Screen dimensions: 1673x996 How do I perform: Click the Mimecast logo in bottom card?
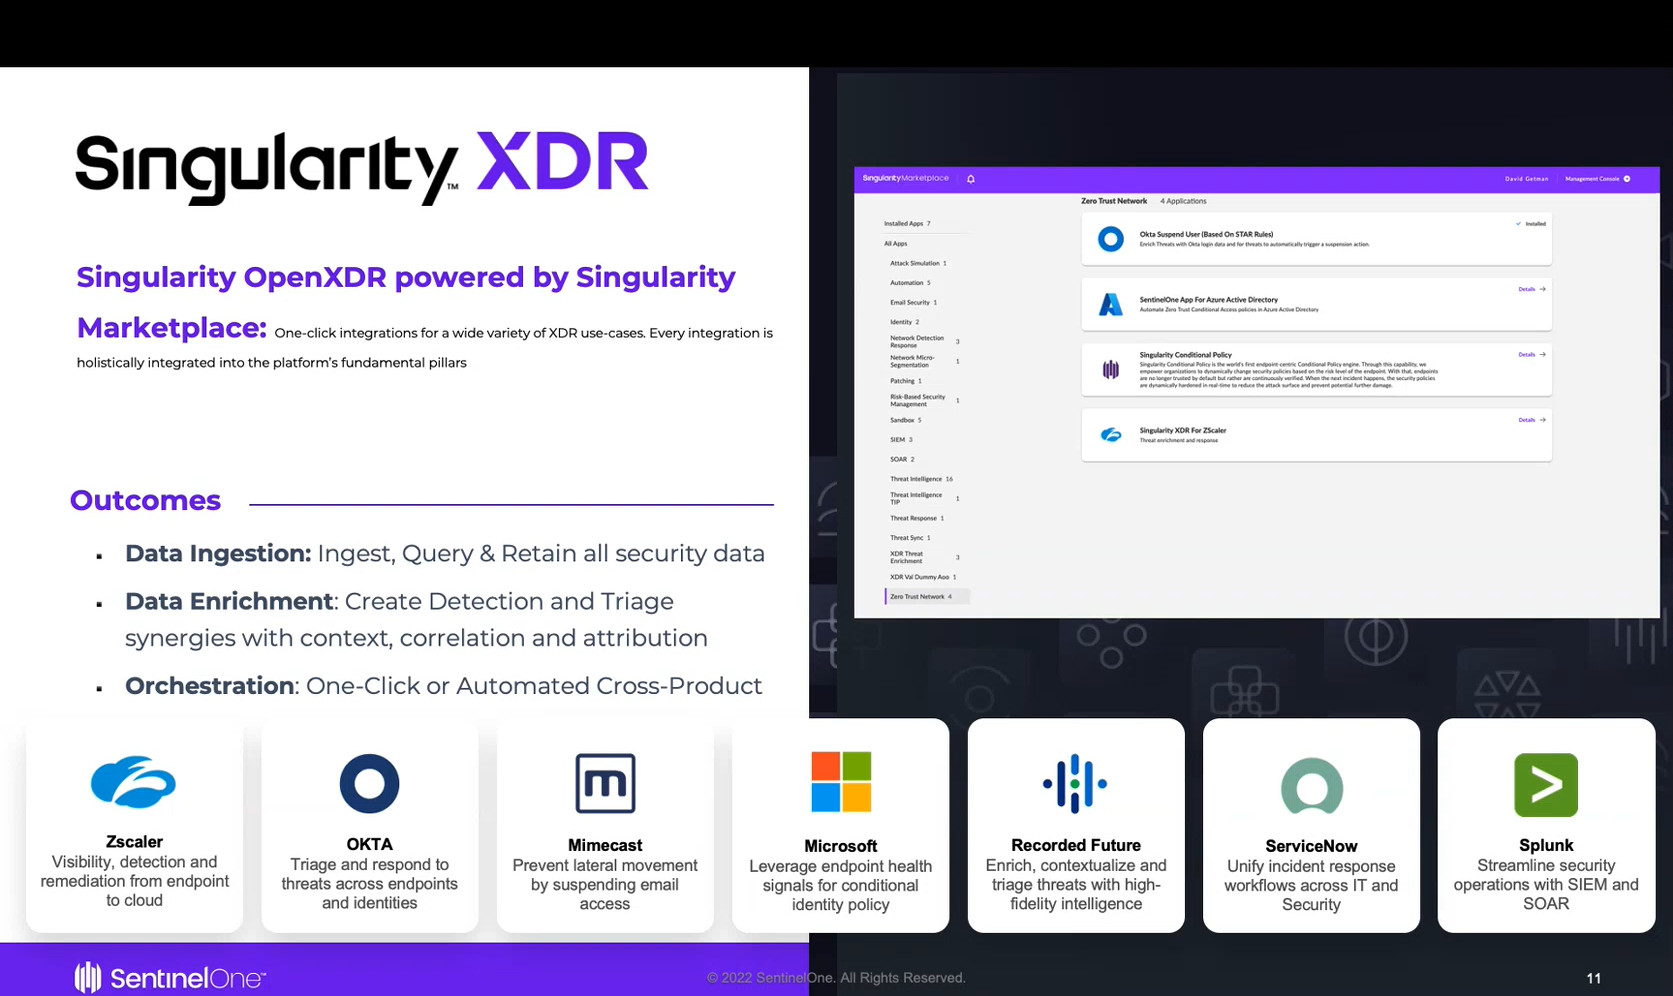(605, 783)
